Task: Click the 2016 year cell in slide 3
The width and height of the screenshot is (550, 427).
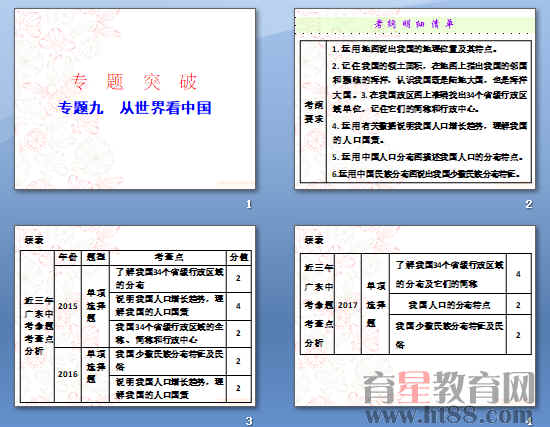Action: (68, 374)
